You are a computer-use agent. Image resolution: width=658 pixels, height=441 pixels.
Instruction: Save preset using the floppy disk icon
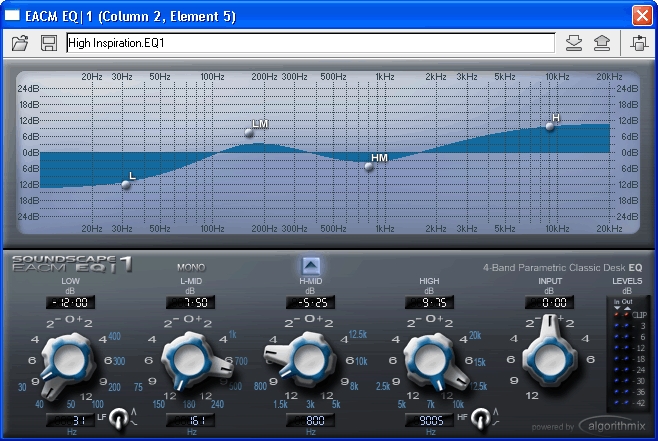(49, 43)
